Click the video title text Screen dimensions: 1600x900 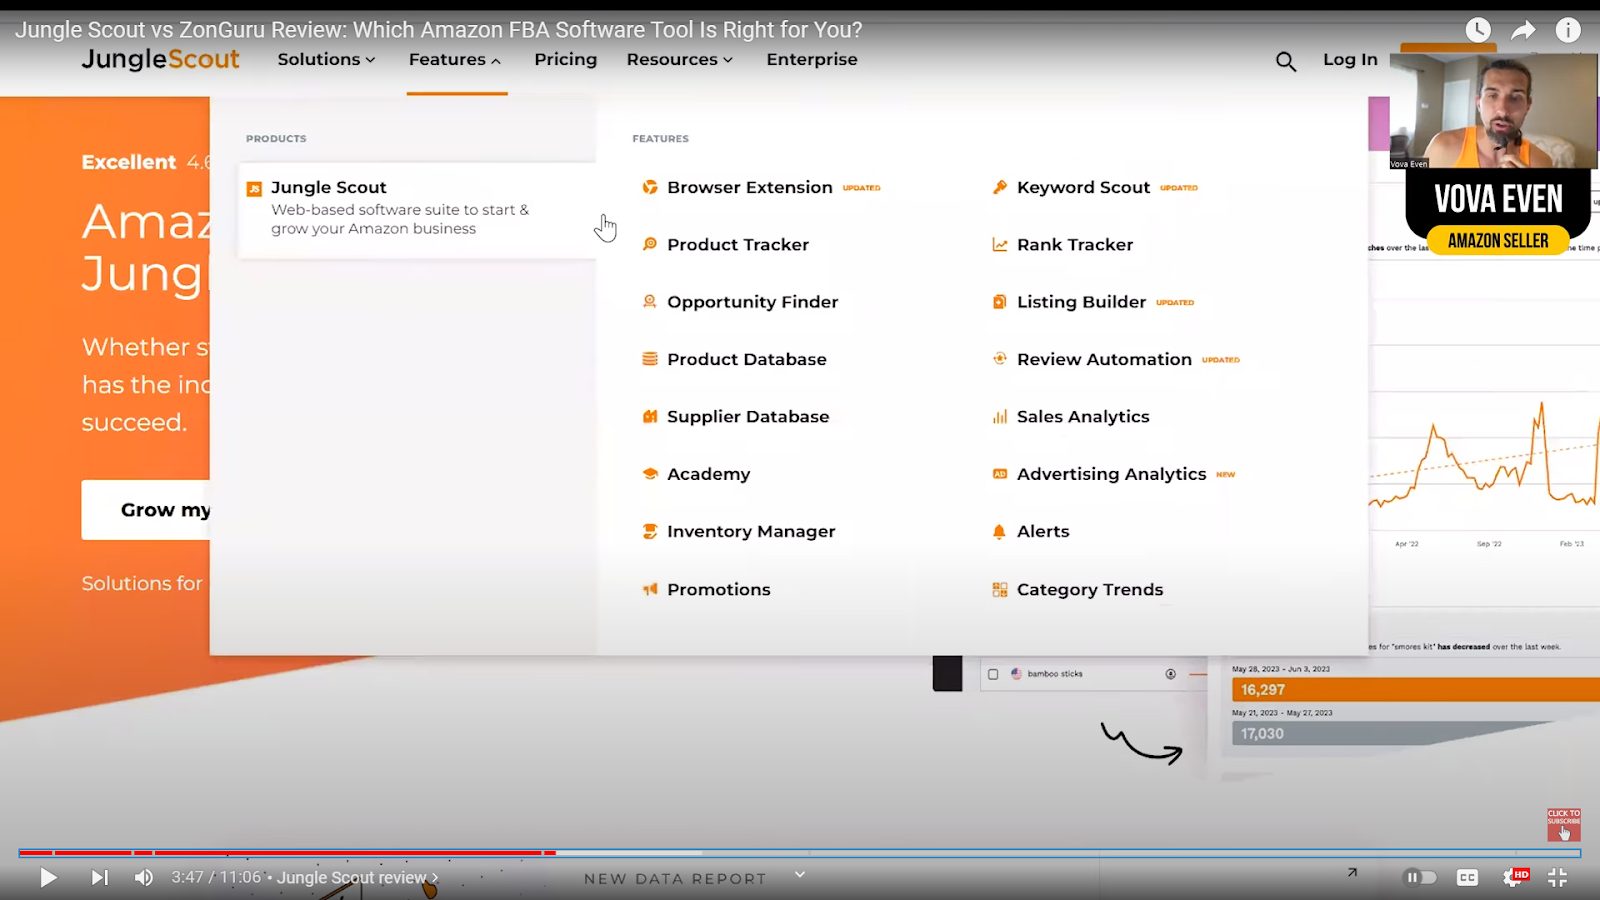(438, 30)
